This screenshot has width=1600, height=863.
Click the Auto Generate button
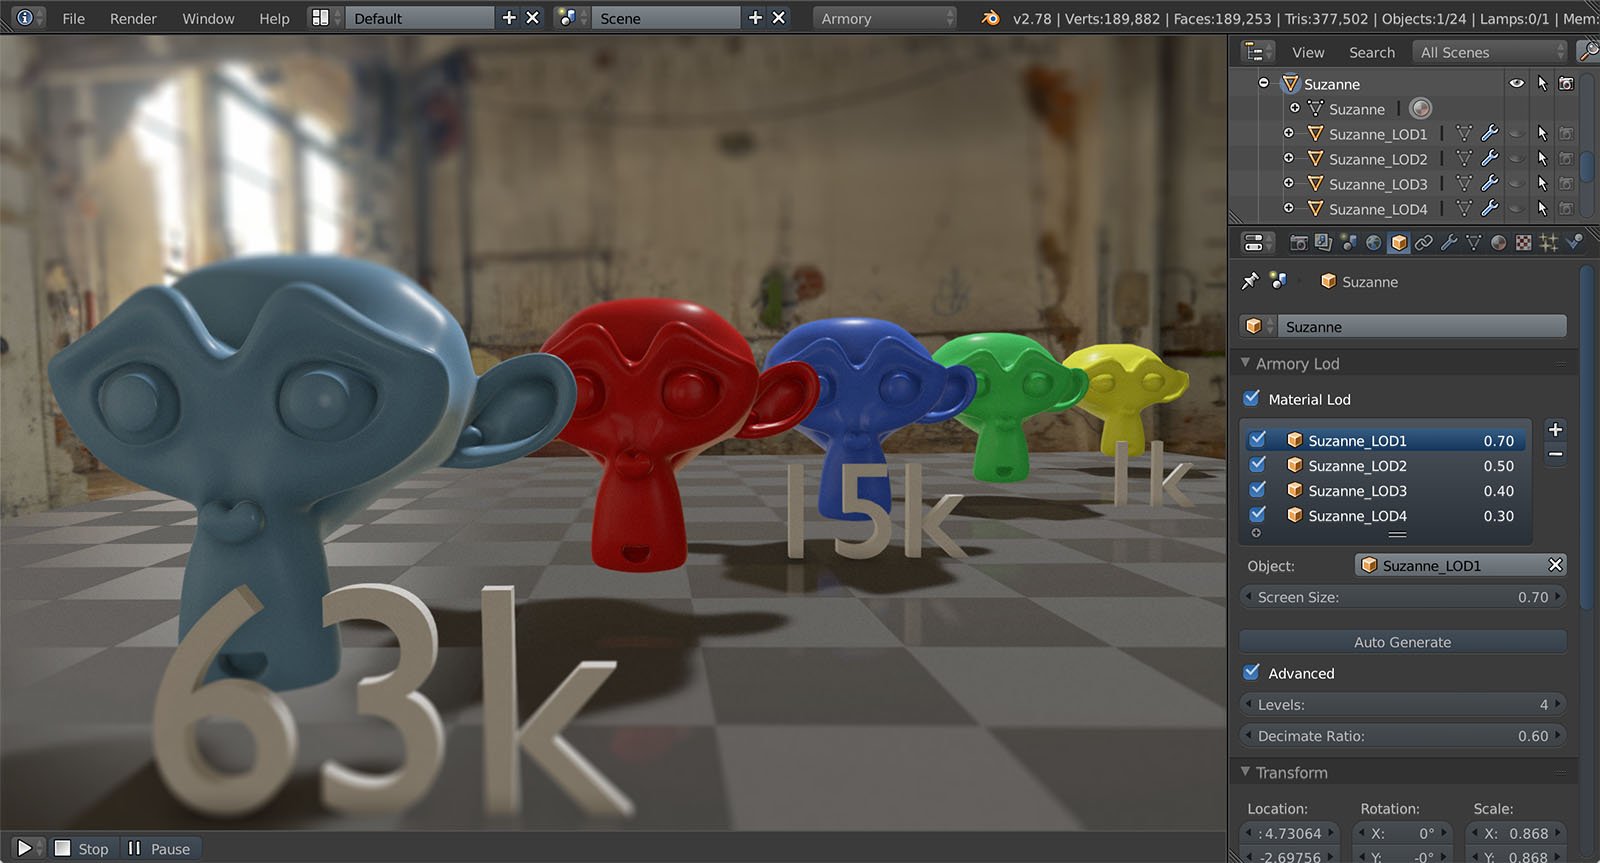pos(1403,642)
